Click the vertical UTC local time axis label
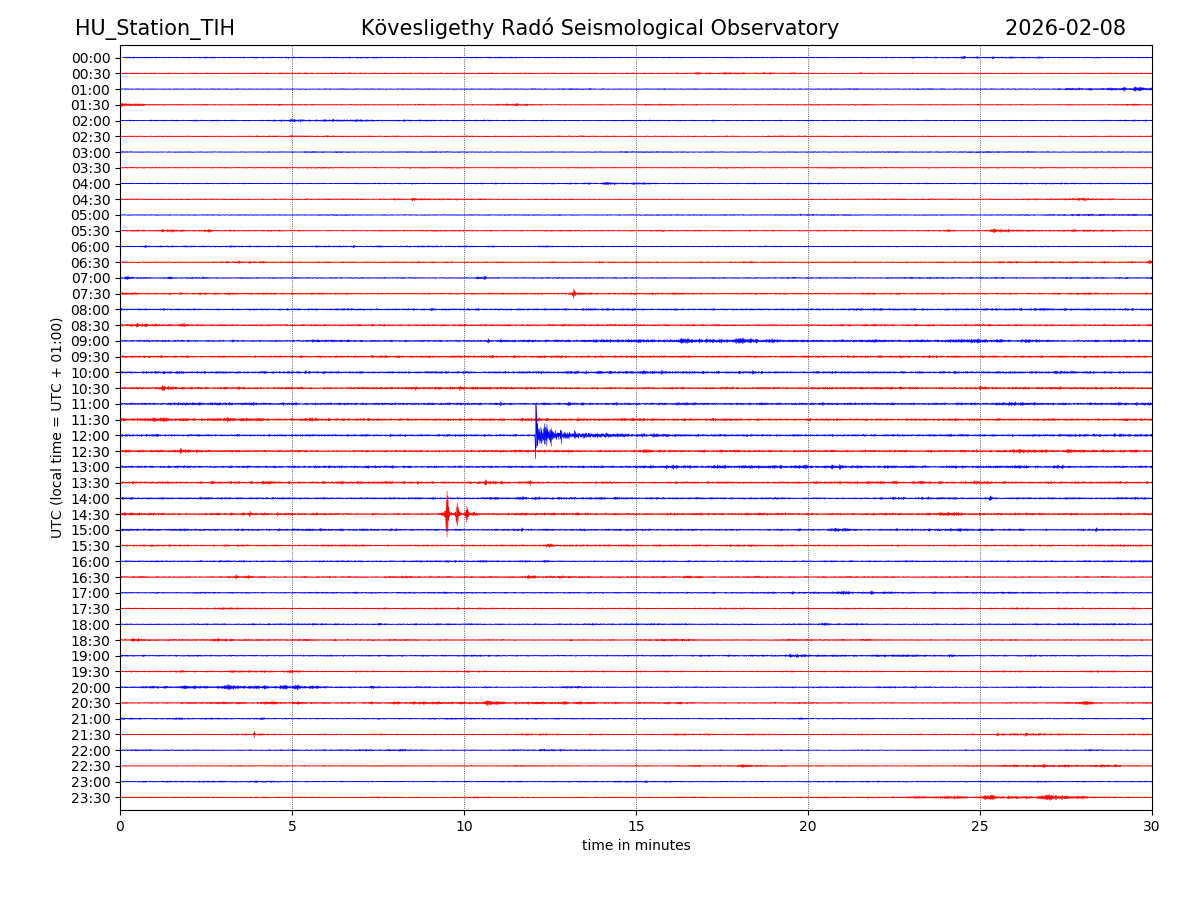 58,427
